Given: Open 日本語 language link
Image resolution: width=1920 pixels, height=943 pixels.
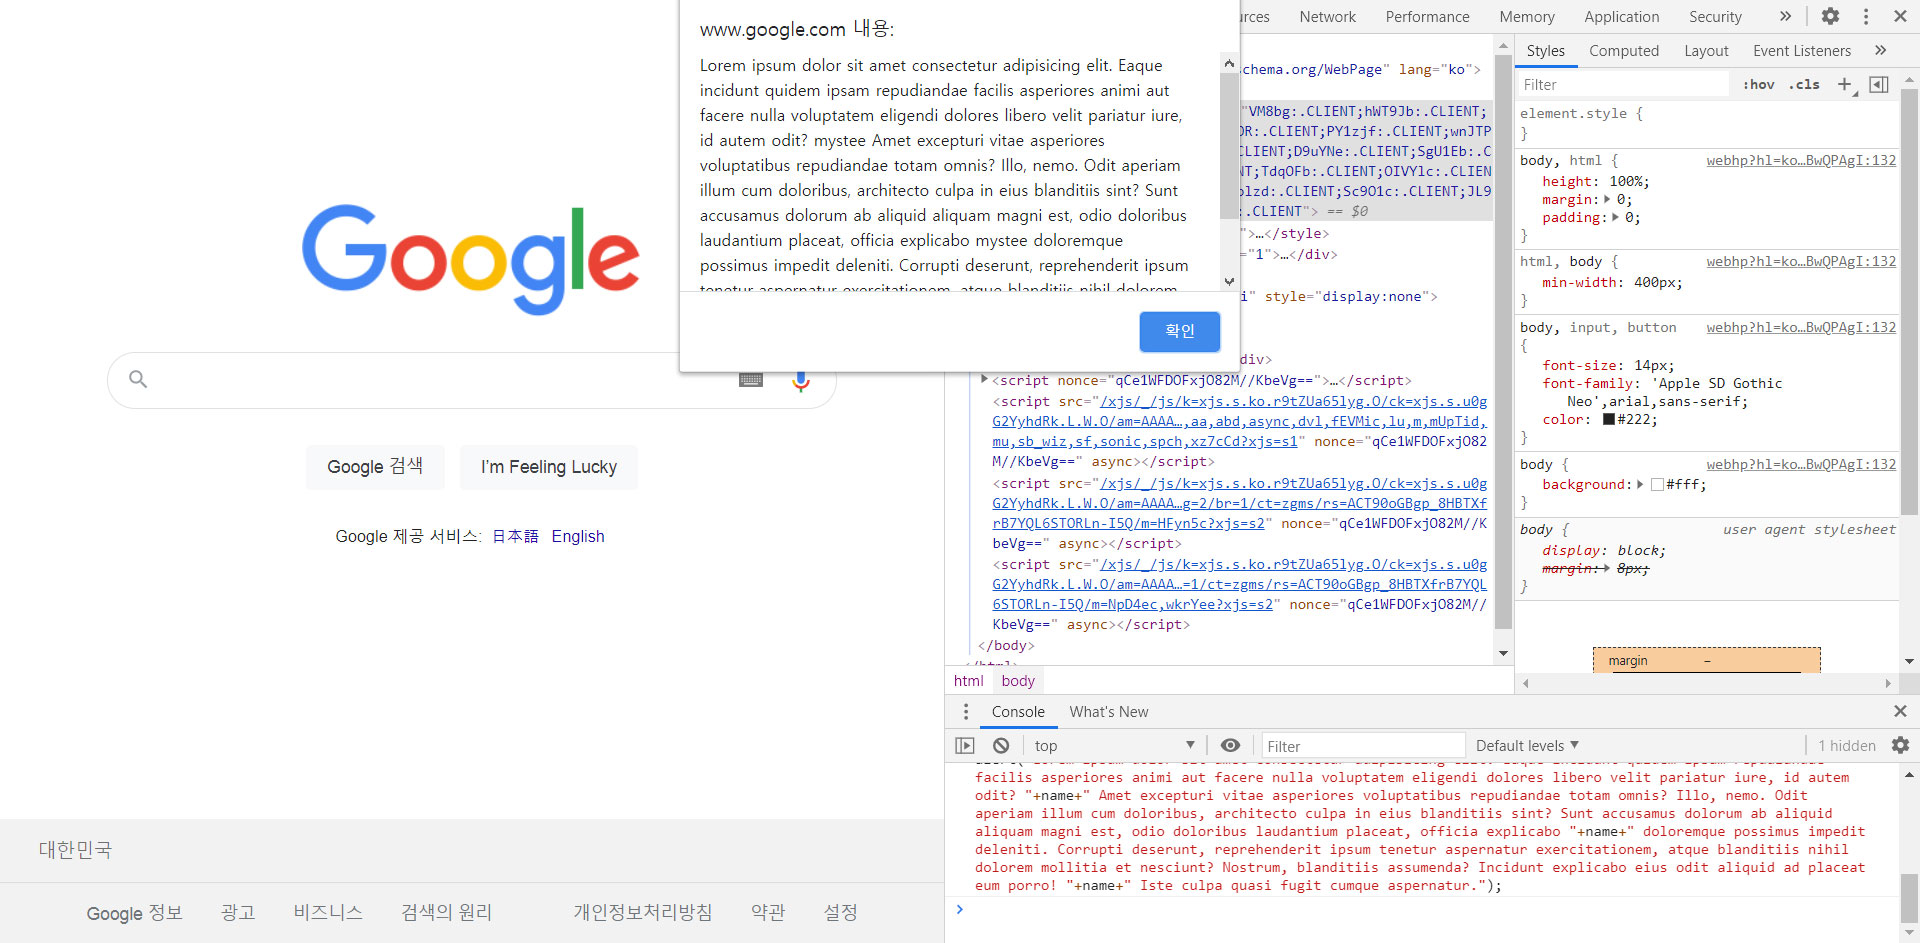Looking at the screenshot, I should click(515, 536).
